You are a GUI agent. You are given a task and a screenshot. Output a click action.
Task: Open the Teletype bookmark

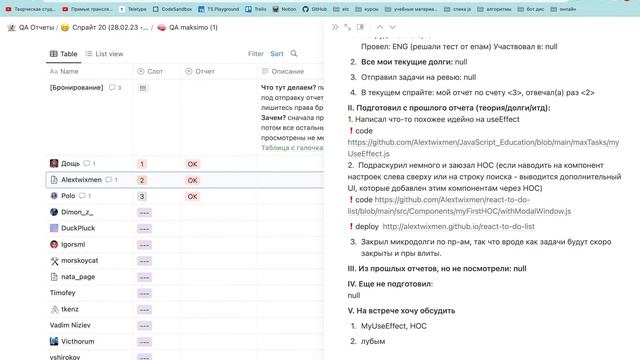(133, 9)
